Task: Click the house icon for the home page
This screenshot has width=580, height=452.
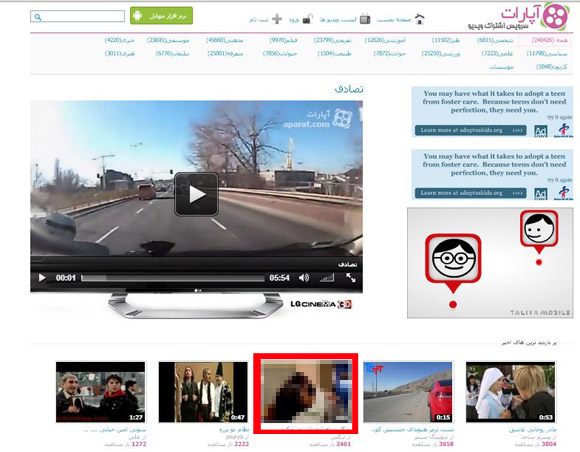Action: (x=419, y=19)
